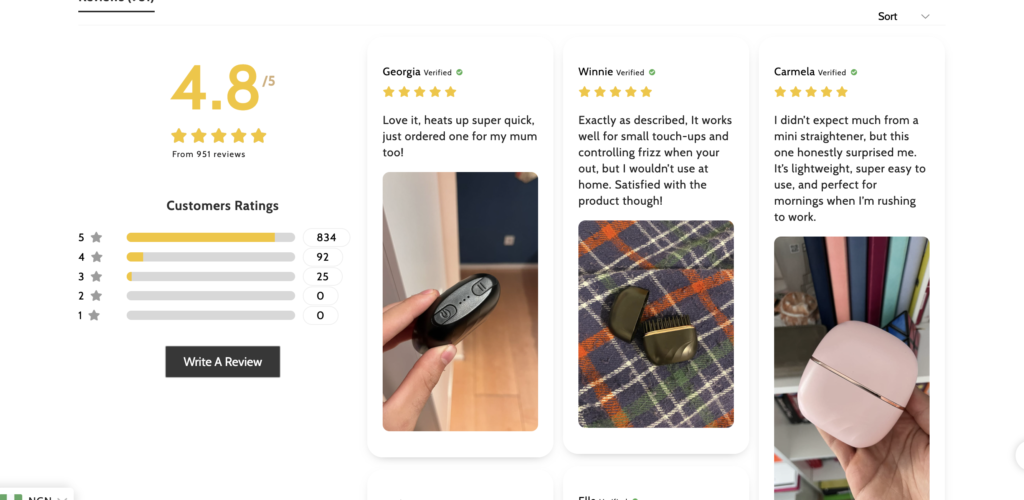Click Georgia's green verified checkmark badge
The image size is (1024, 500).
[x=459, y=72]
